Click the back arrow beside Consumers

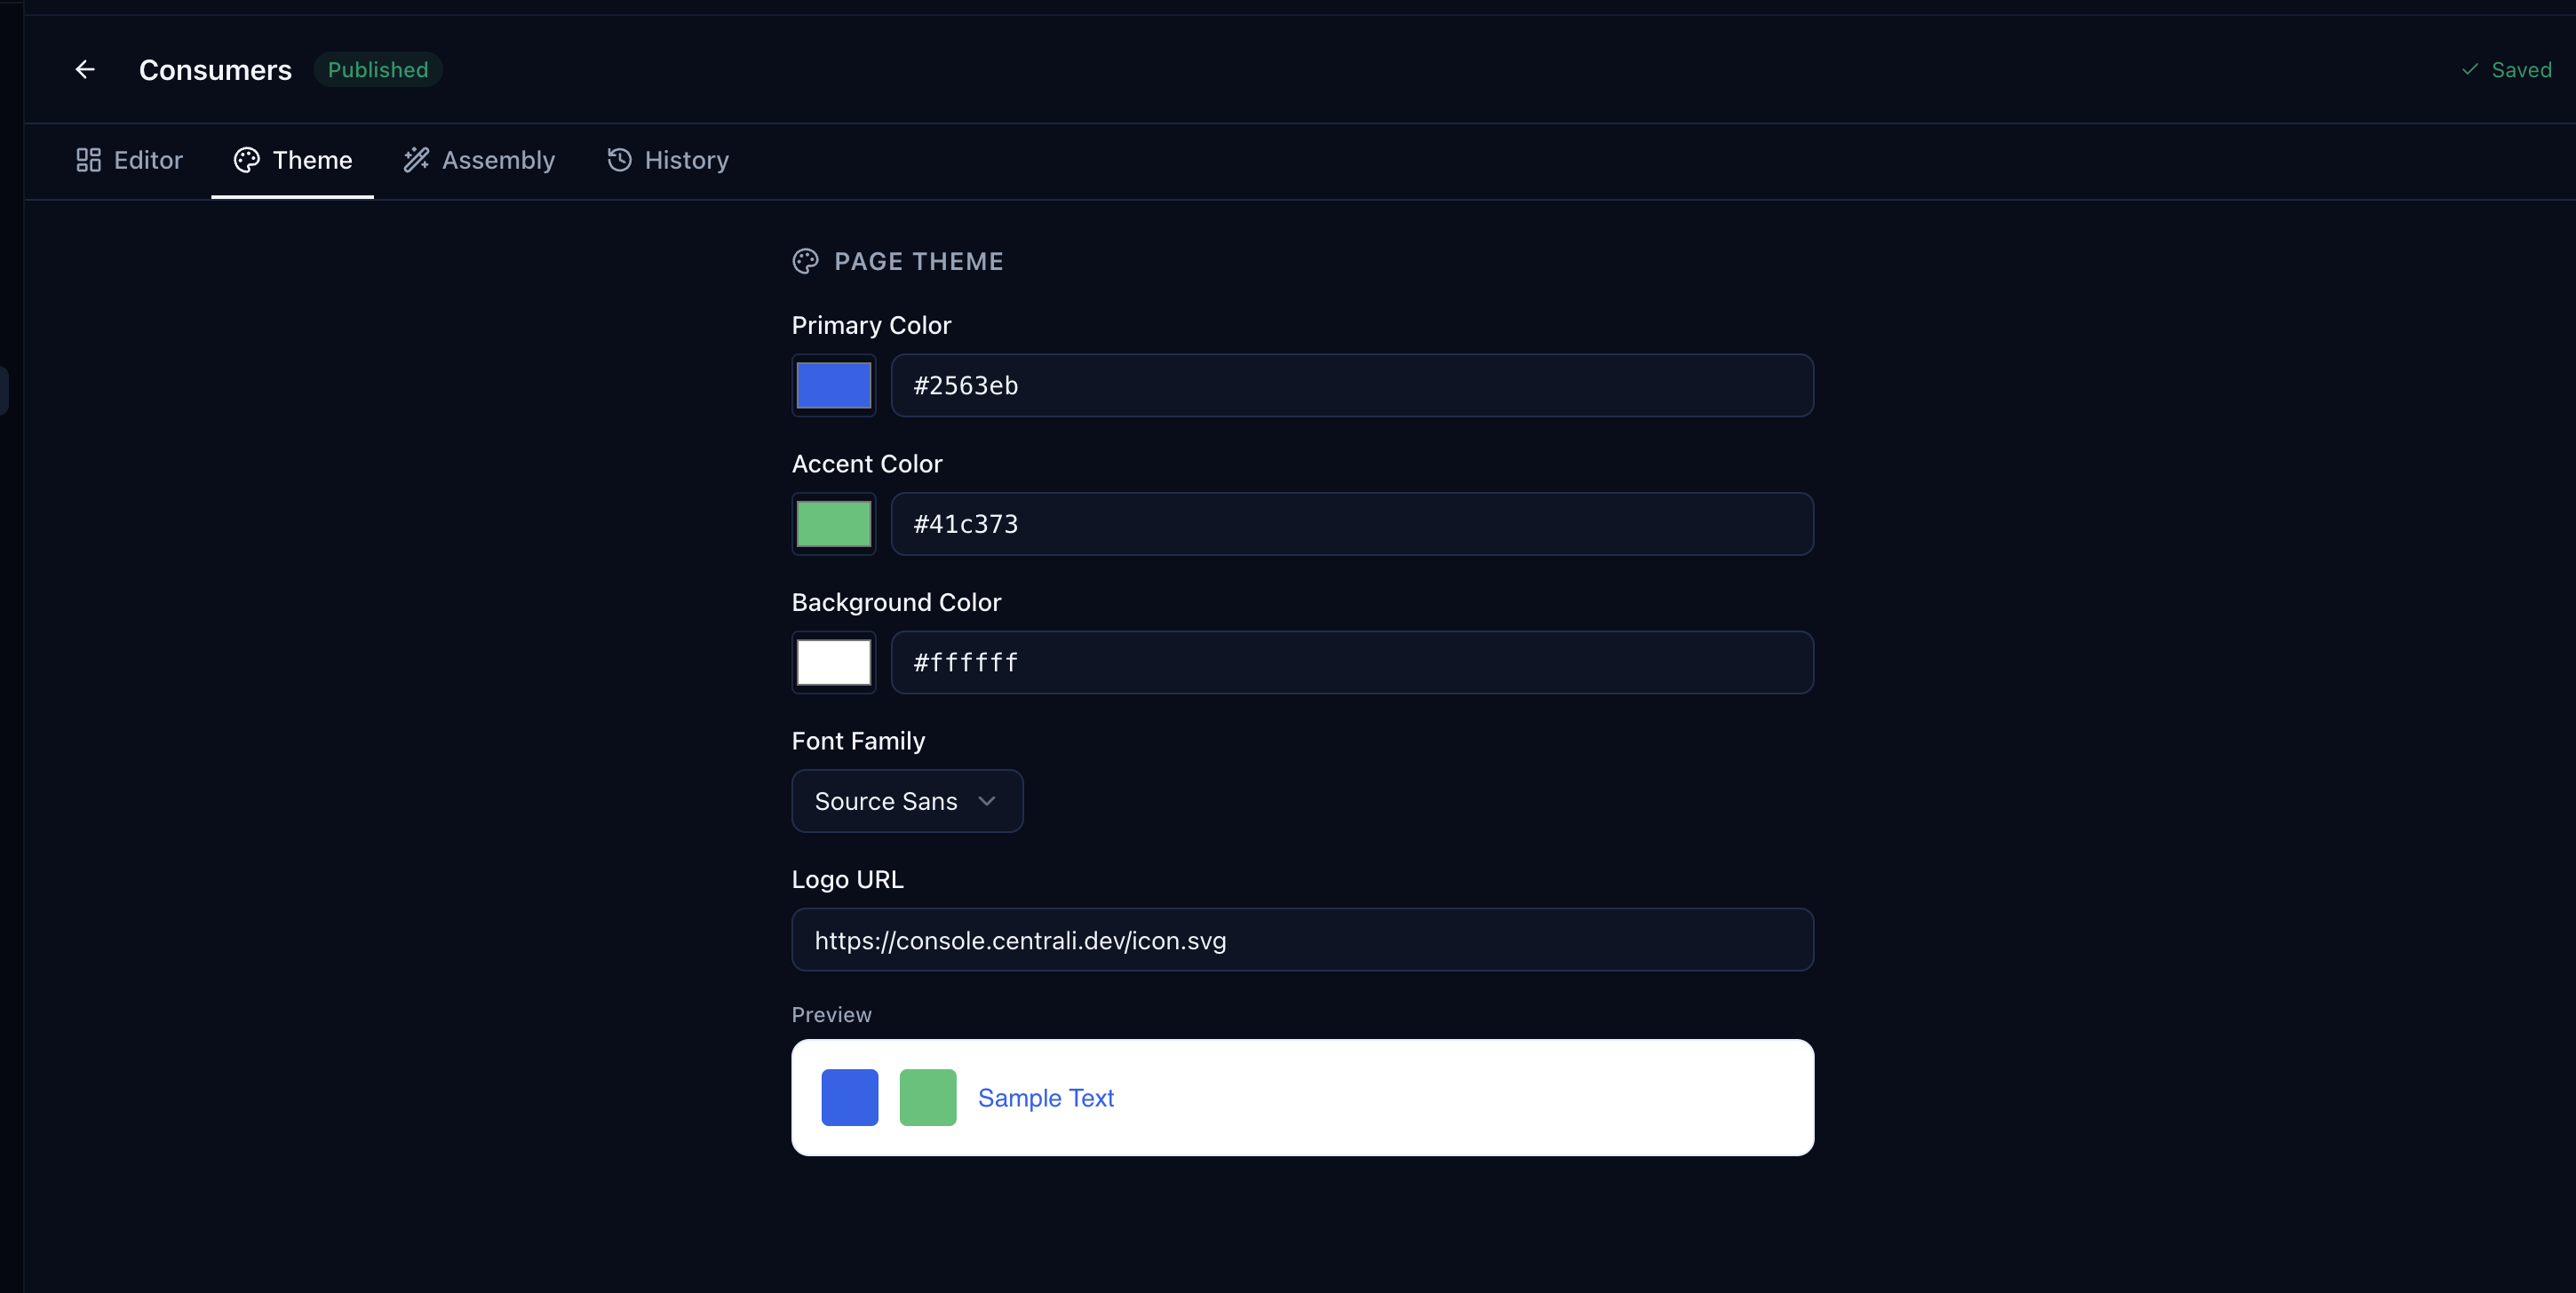pyautogui.click(x=85, y=69)
